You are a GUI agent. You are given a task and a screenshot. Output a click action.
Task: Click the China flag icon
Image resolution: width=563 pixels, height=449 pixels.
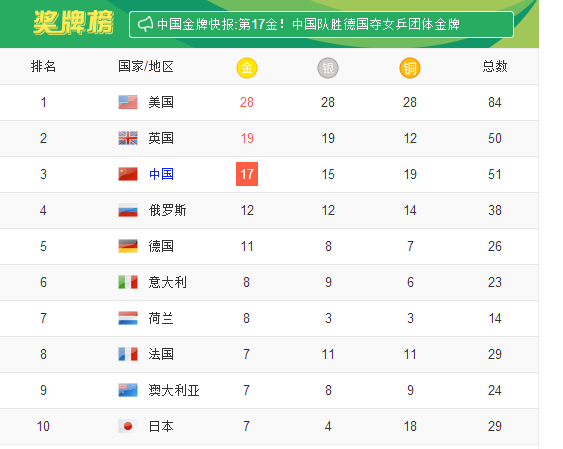[x=128, y=174]
